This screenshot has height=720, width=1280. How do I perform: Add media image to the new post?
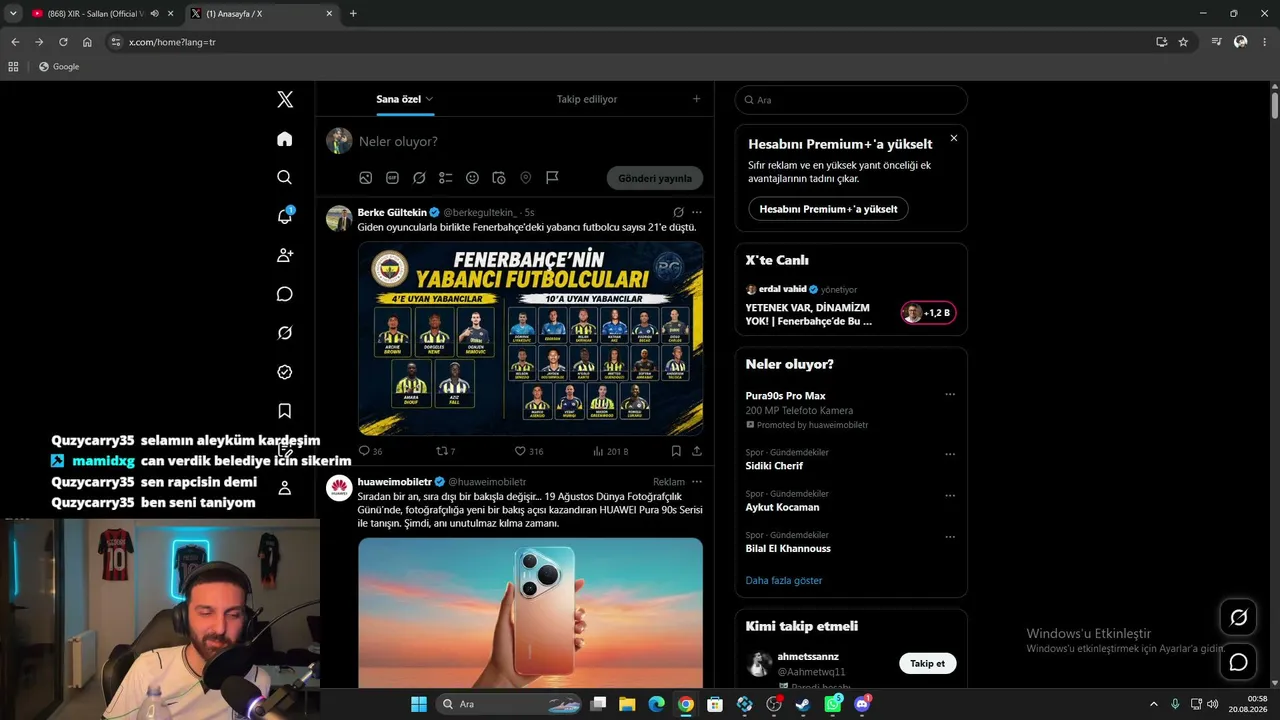pyautogui.click(x=366, y=178)
